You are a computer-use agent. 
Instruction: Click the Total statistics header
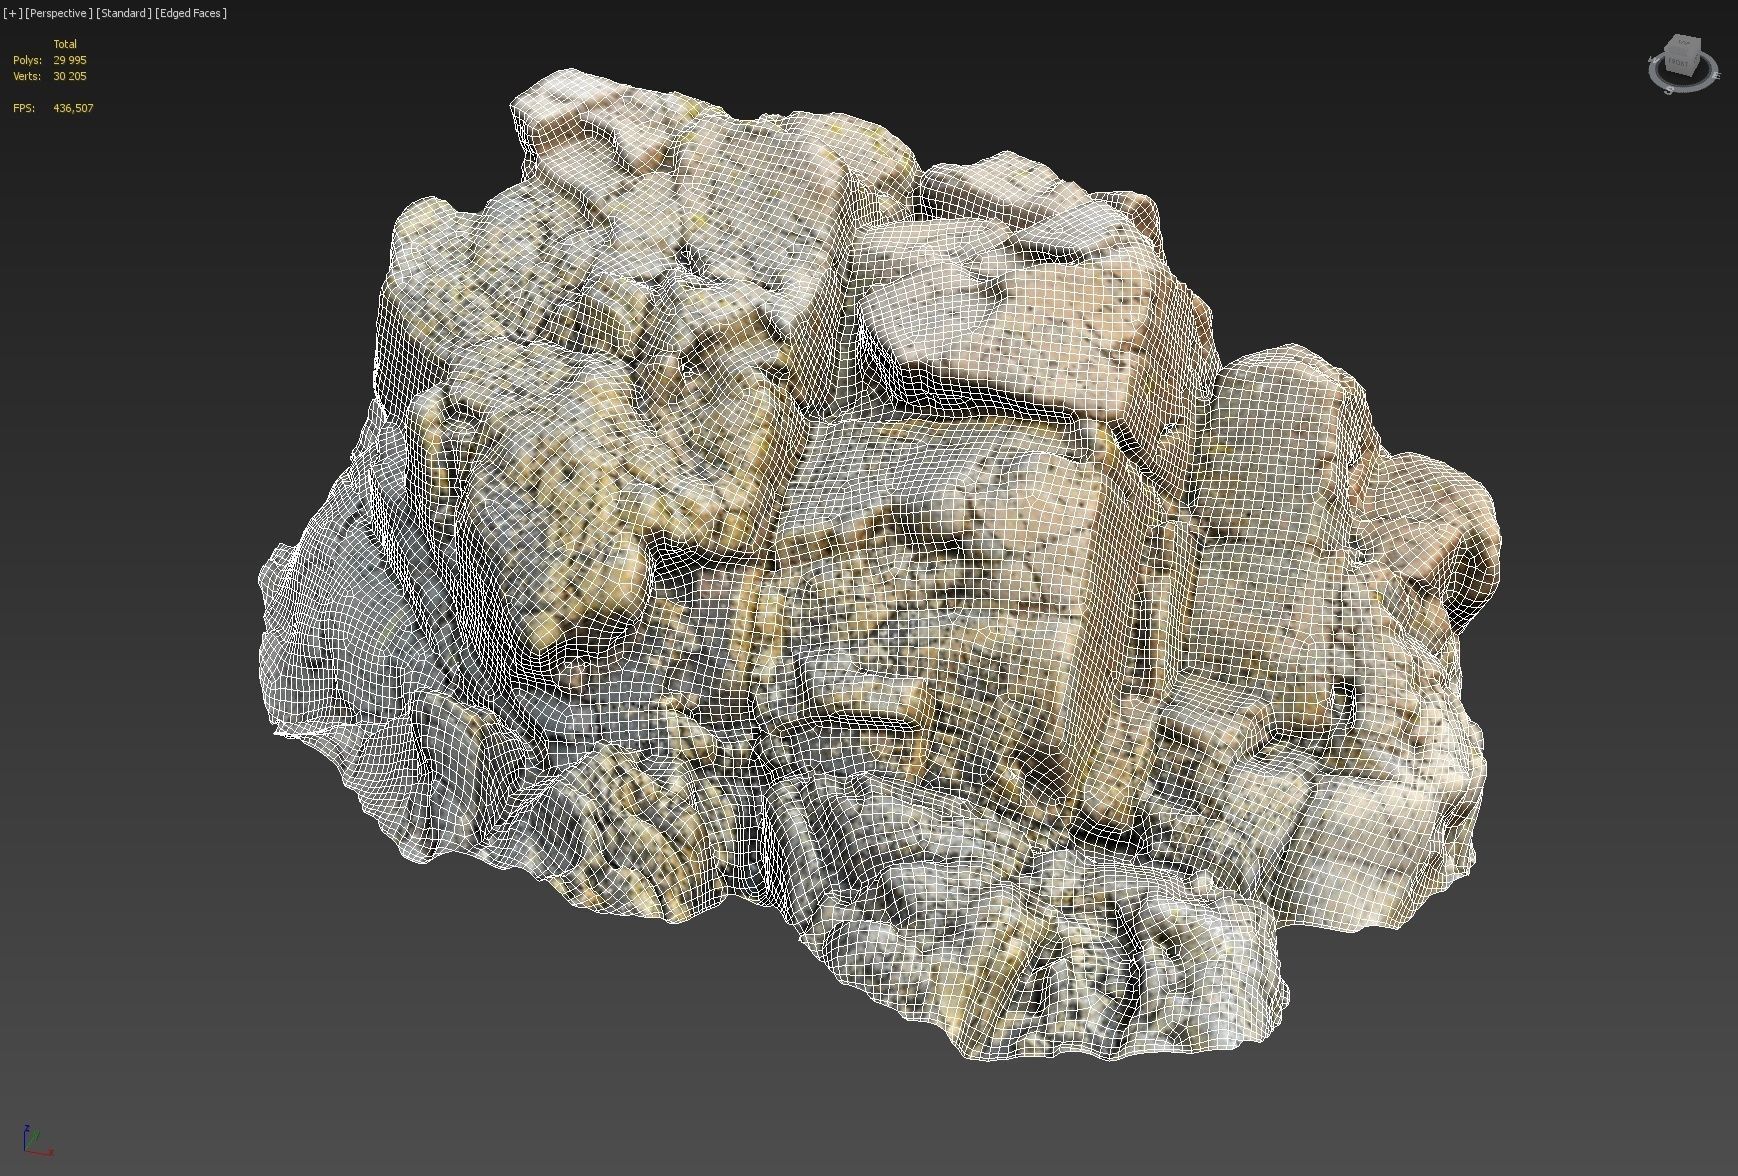65,44
